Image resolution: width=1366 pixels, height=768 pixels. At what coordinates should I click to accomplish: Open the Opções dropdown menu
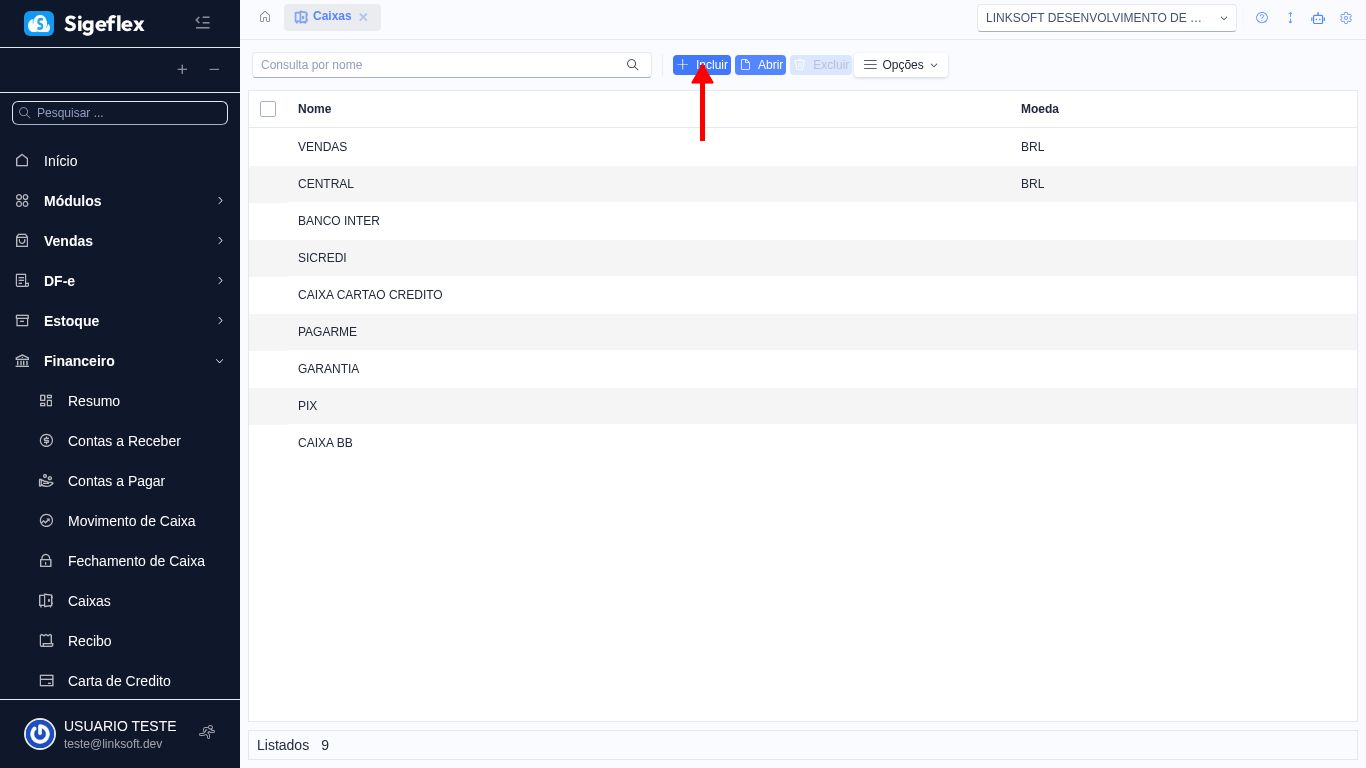coord(900,65)
